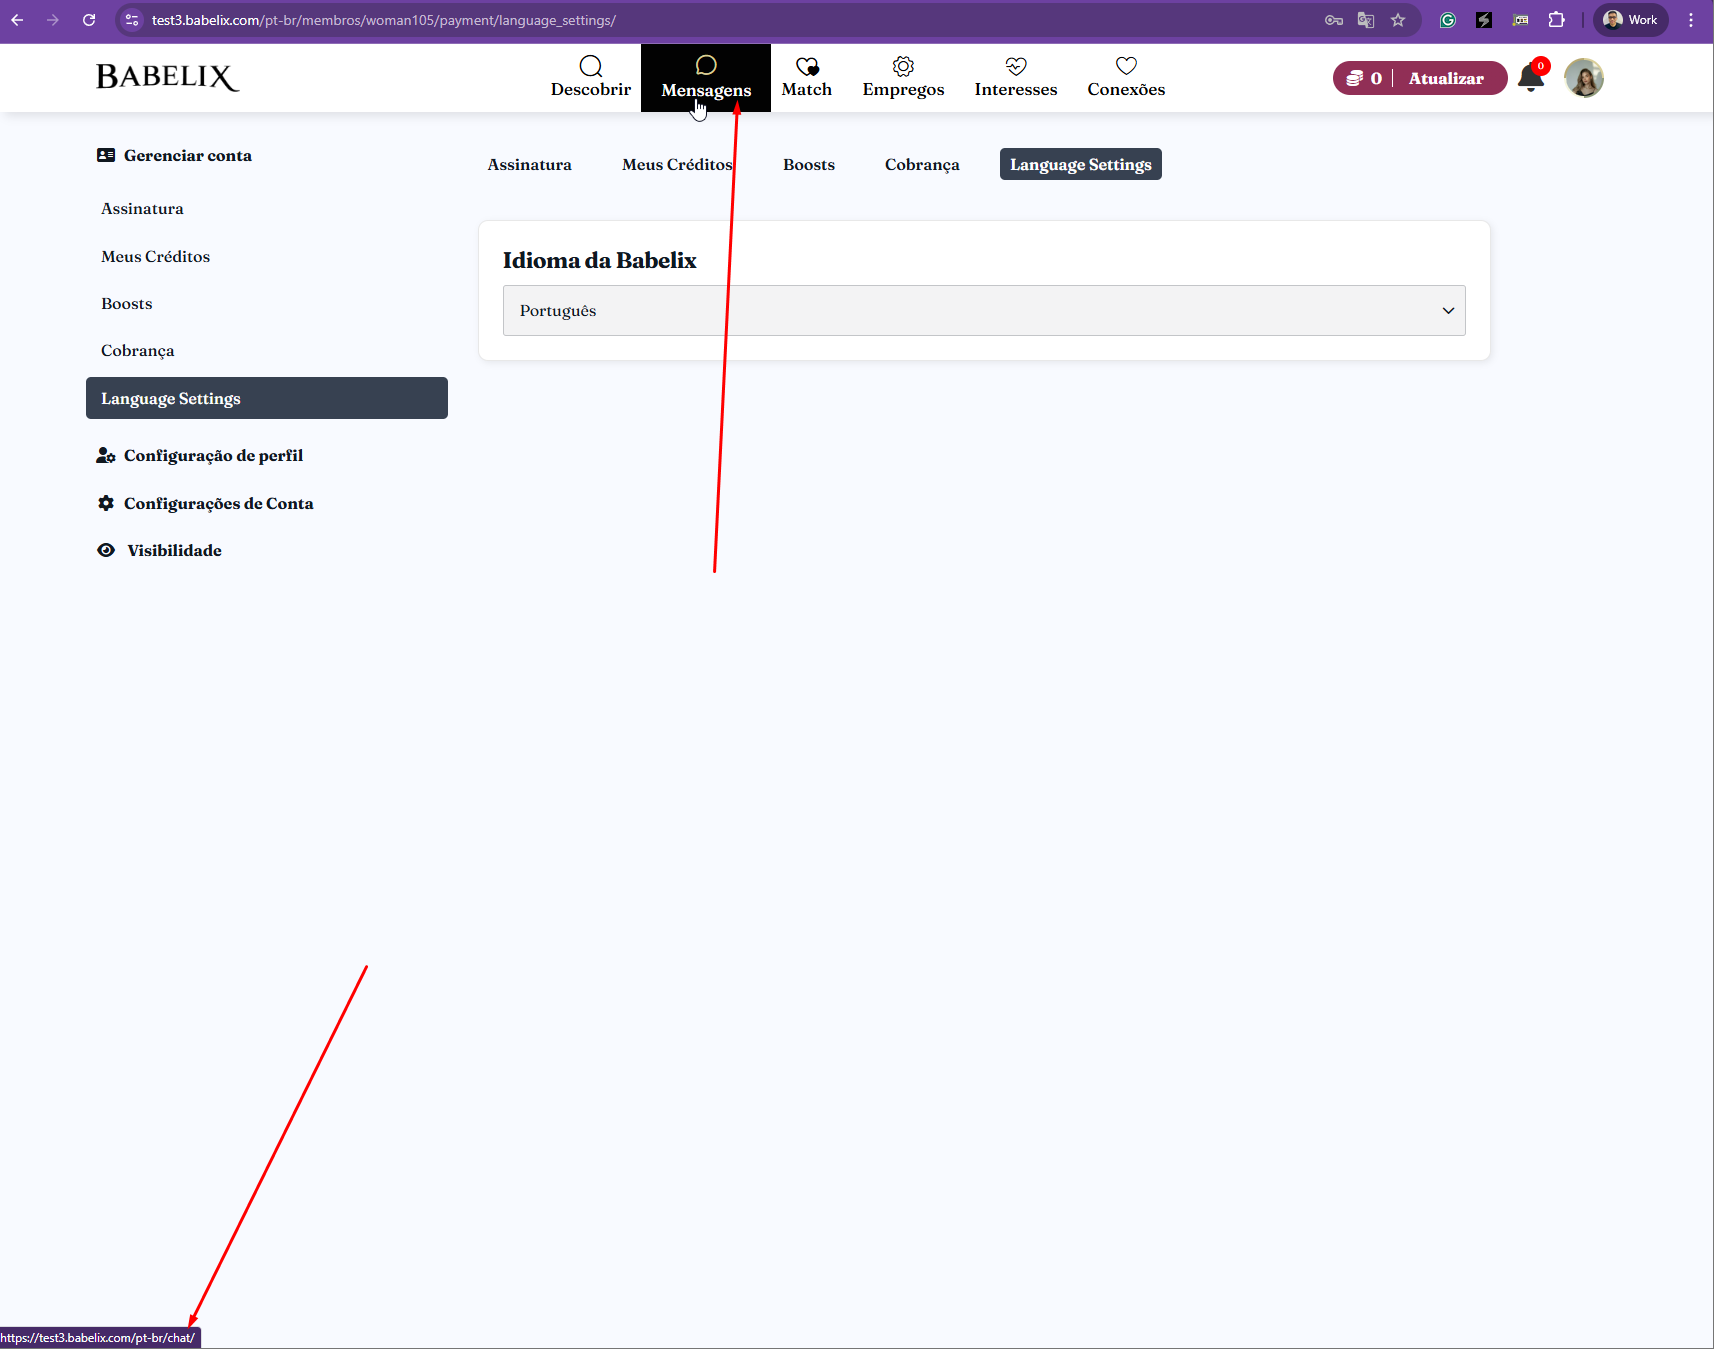Viewport: 1714px width, 1349px height.
Task: Go back in the browser
Action: click(17, 20)
